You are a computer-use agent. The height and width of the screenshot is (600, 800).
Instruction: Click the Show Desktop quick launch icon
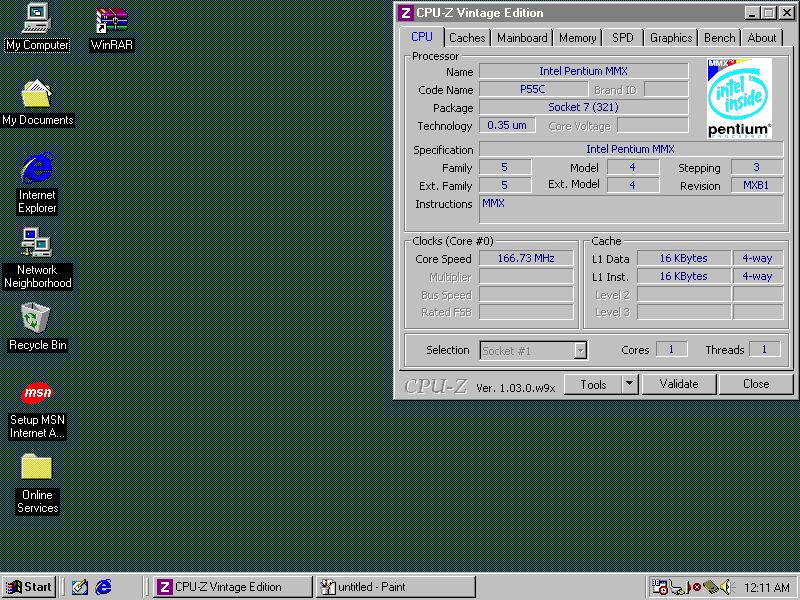click(x=80, y=587)
